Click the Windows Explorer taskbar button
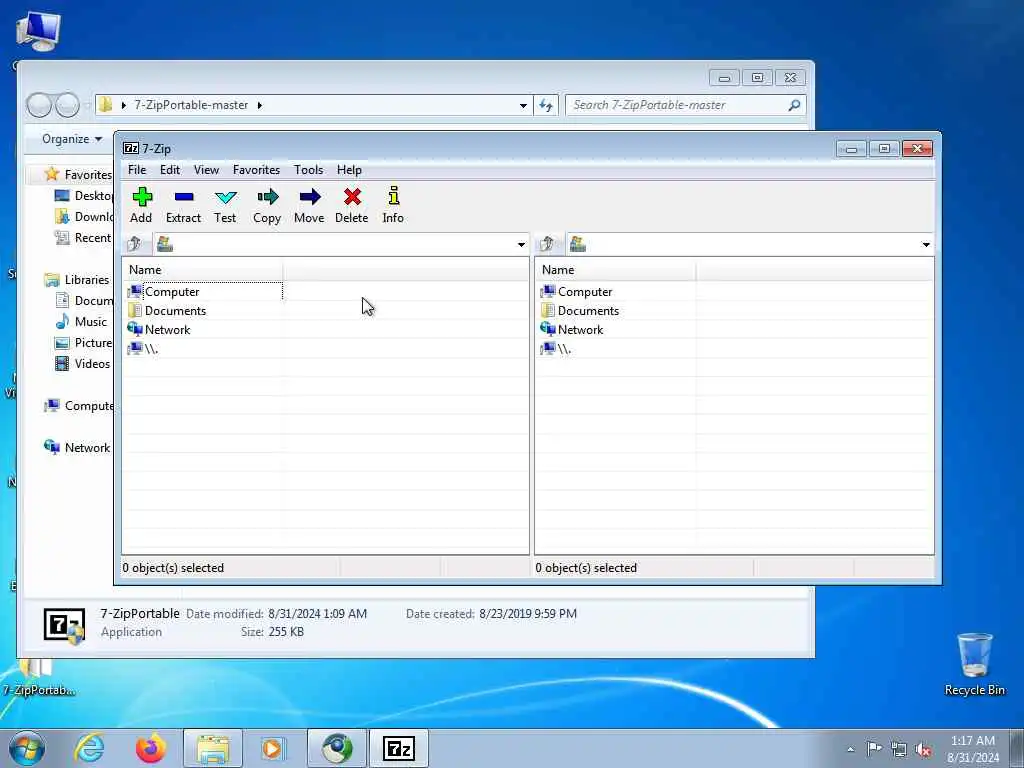The image size is (1024, 768). tap(213, 748)
